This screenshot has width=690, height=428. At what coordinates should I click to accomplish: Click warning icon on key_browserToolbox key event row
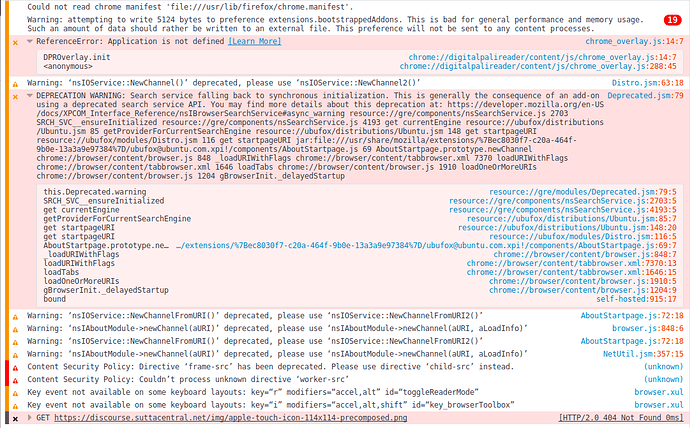15,406
